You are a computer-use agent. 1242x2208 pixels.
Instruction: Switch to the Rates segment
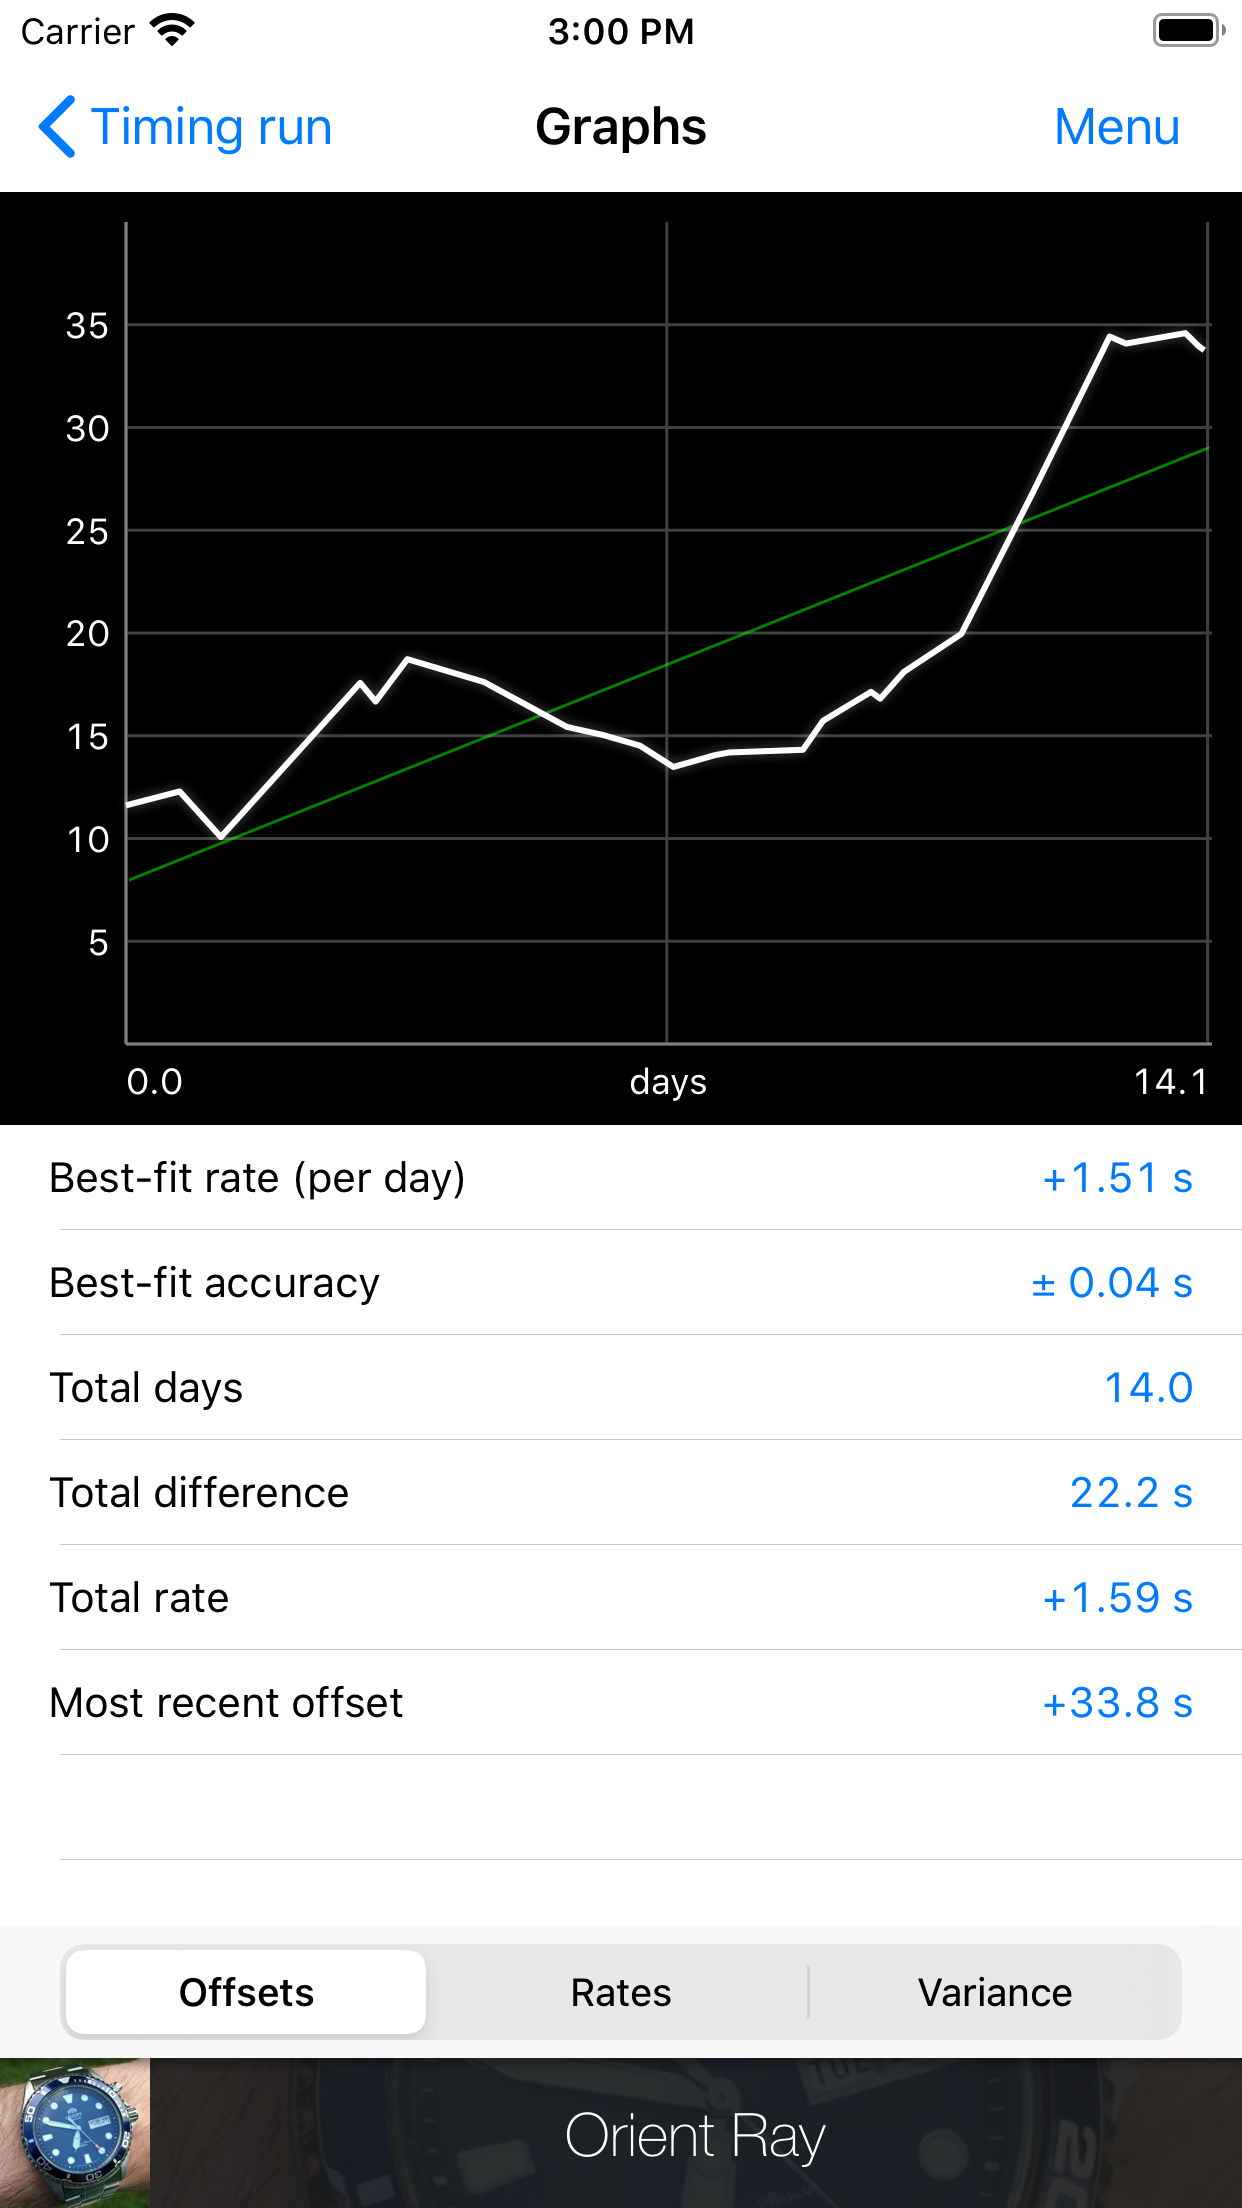[621, 1992]
